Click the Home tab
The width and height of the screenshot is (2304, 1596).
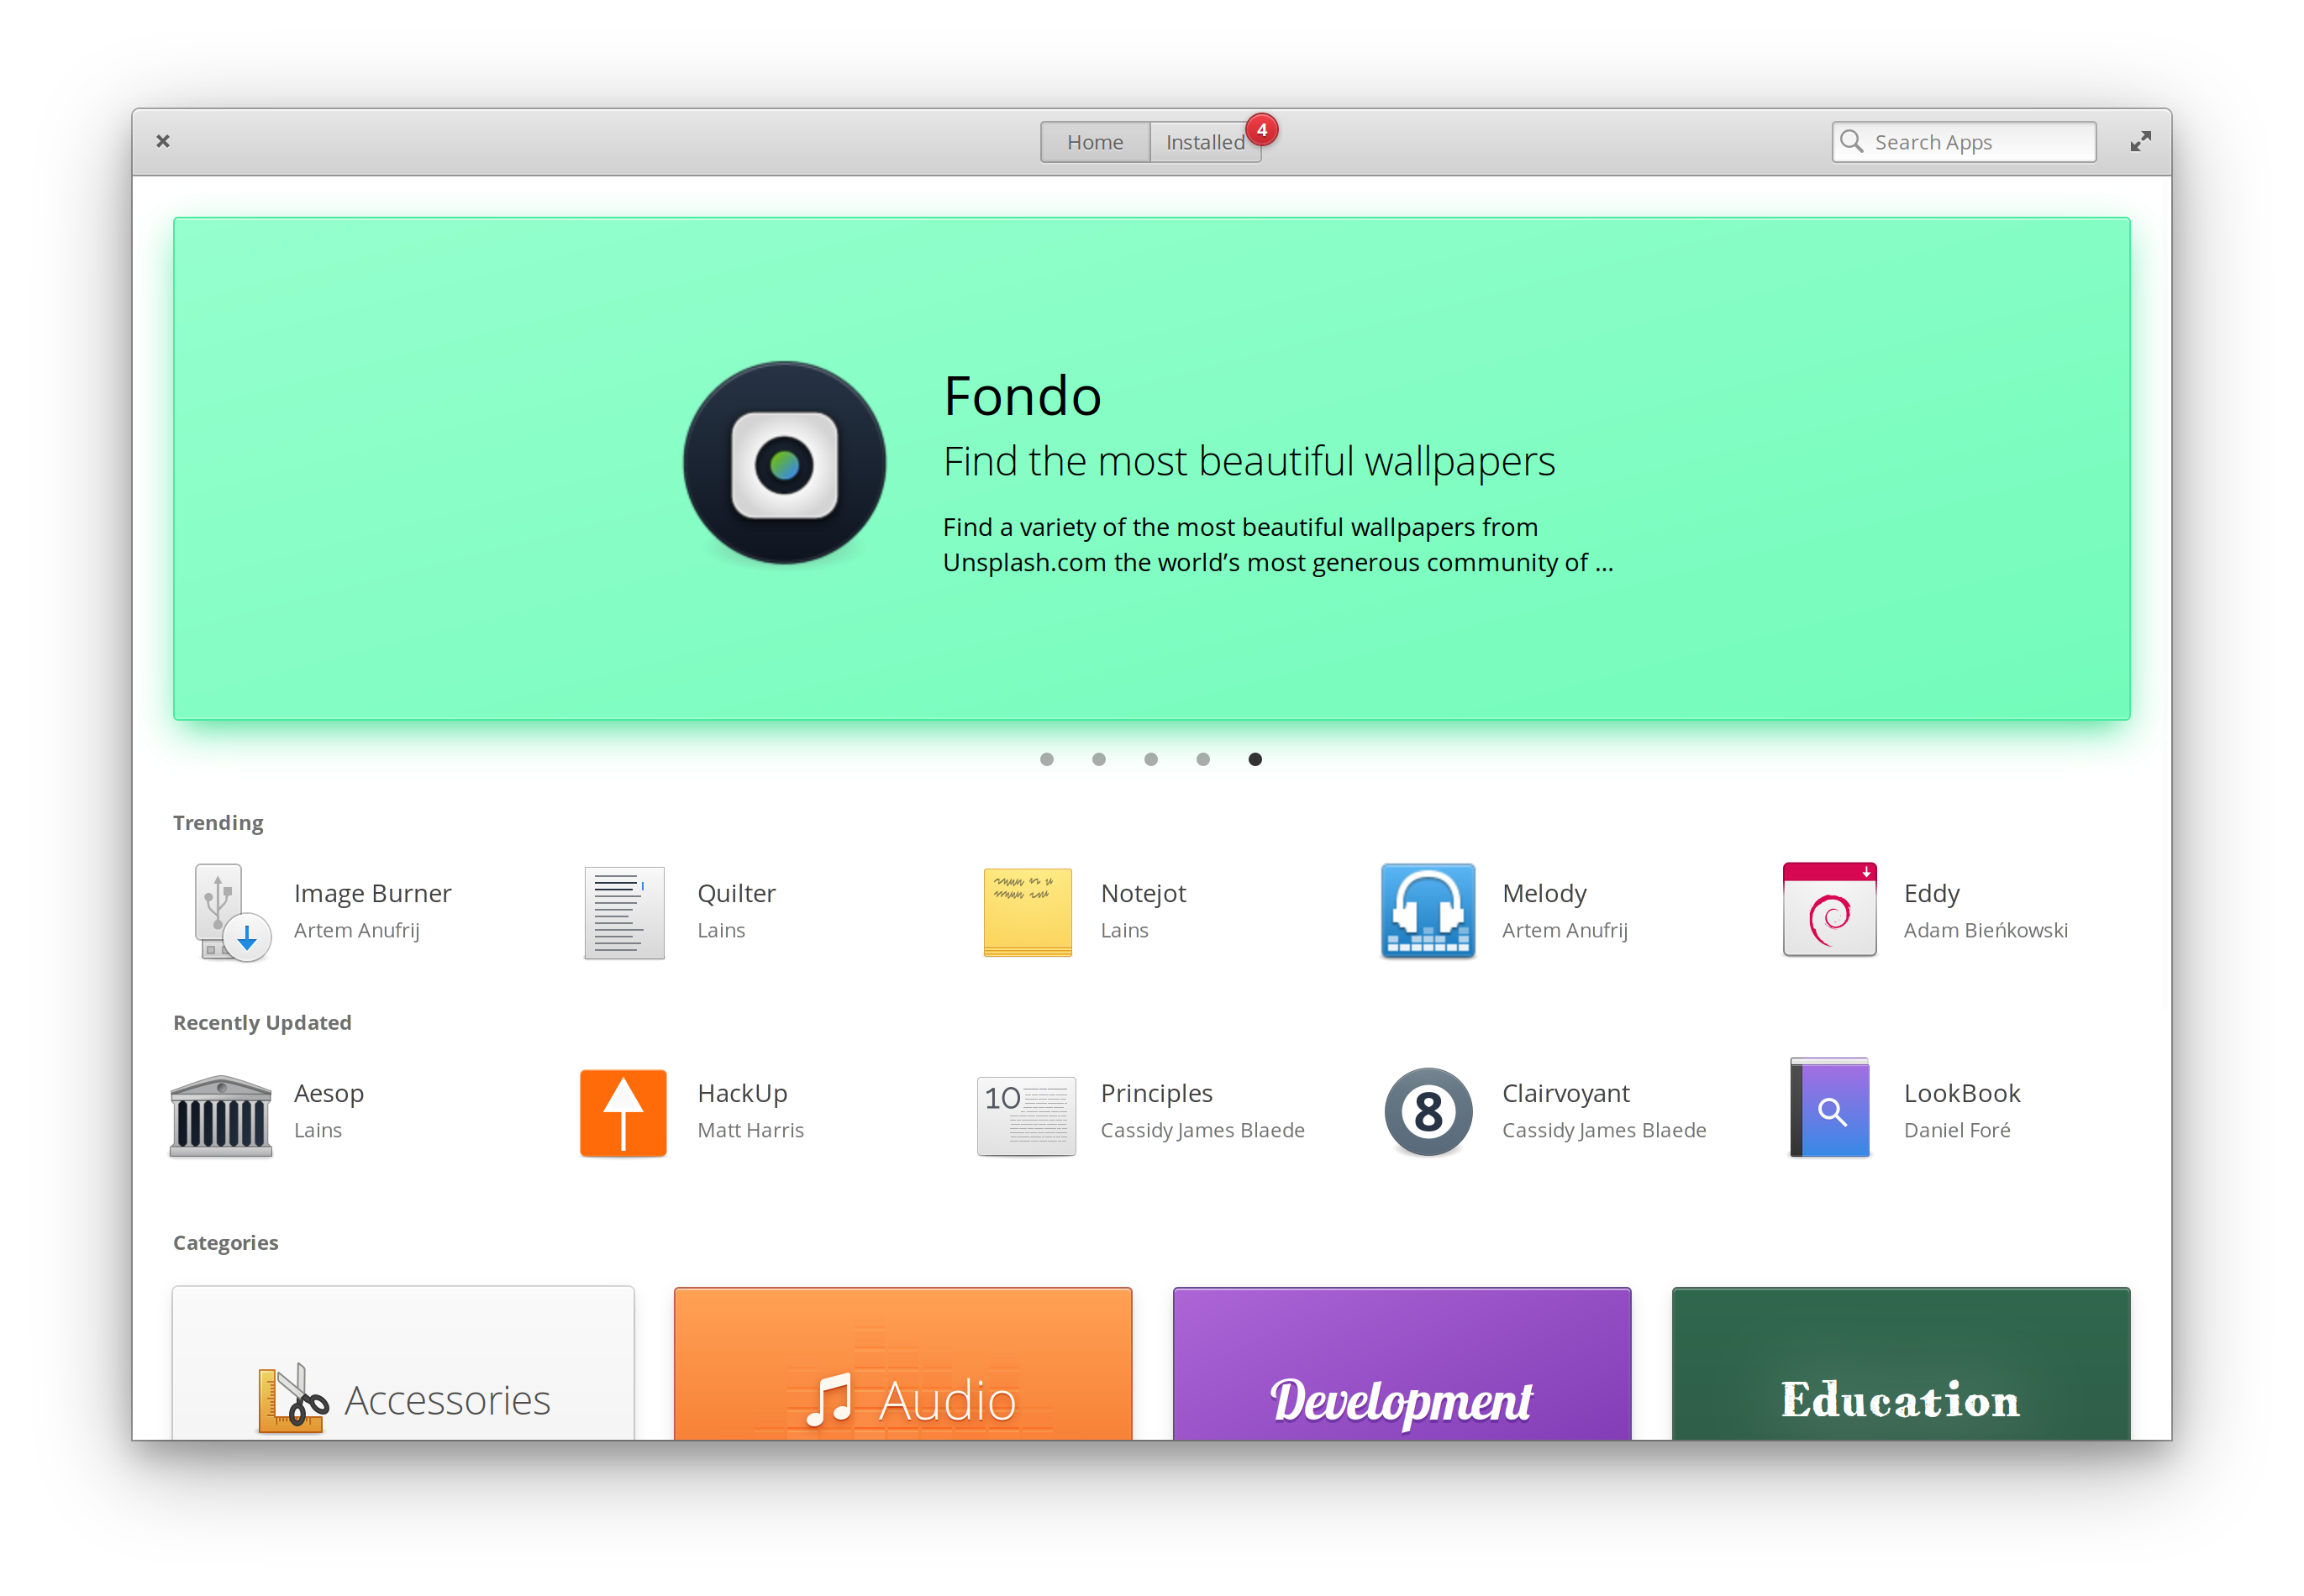click(1092, 142)
